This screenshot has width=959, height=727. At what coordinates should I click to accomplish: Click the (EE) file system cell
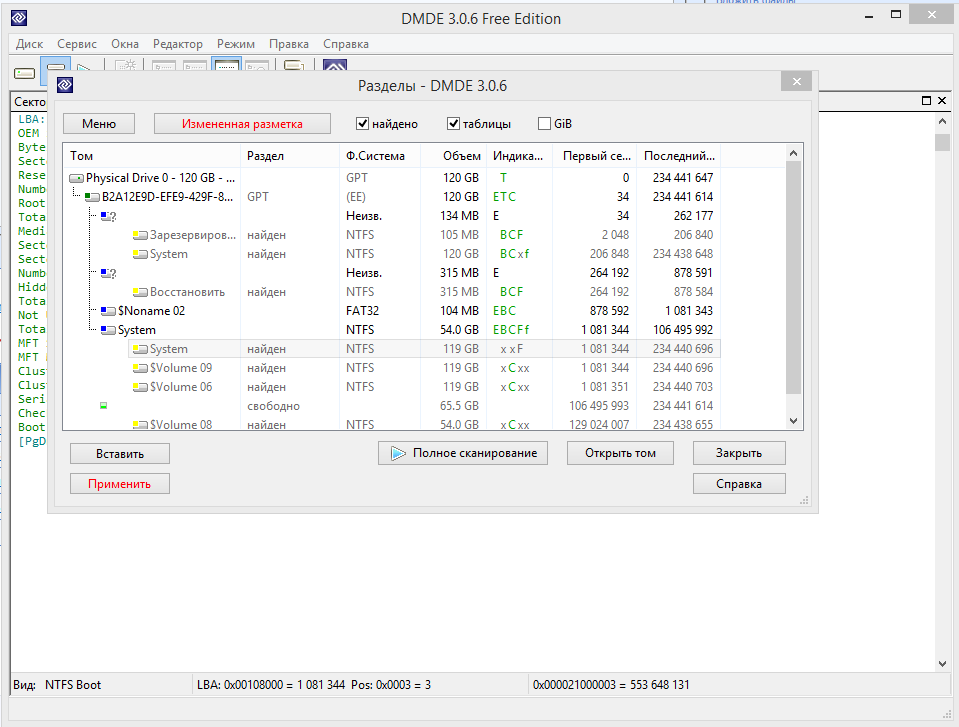pos(356,197)
